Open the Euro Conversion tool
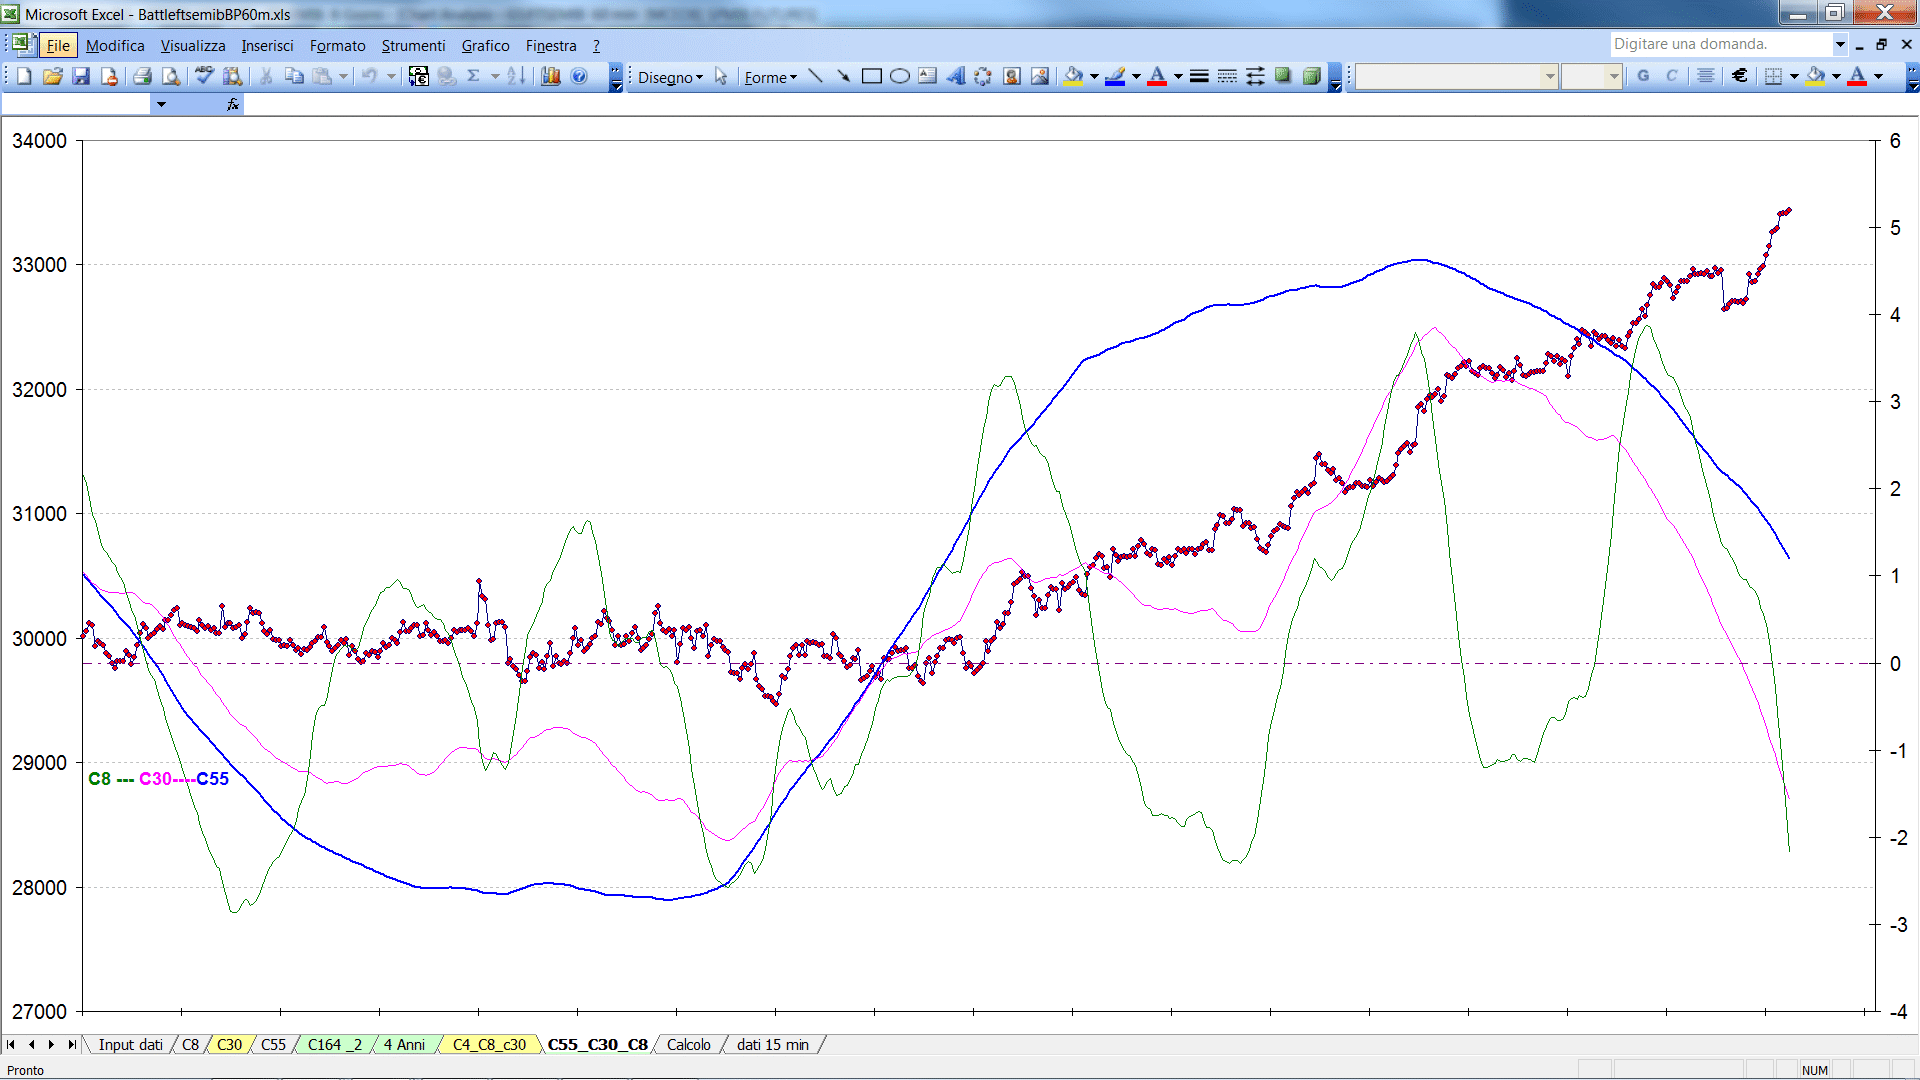The image size is (1920, 1080). tap(419, 76)
